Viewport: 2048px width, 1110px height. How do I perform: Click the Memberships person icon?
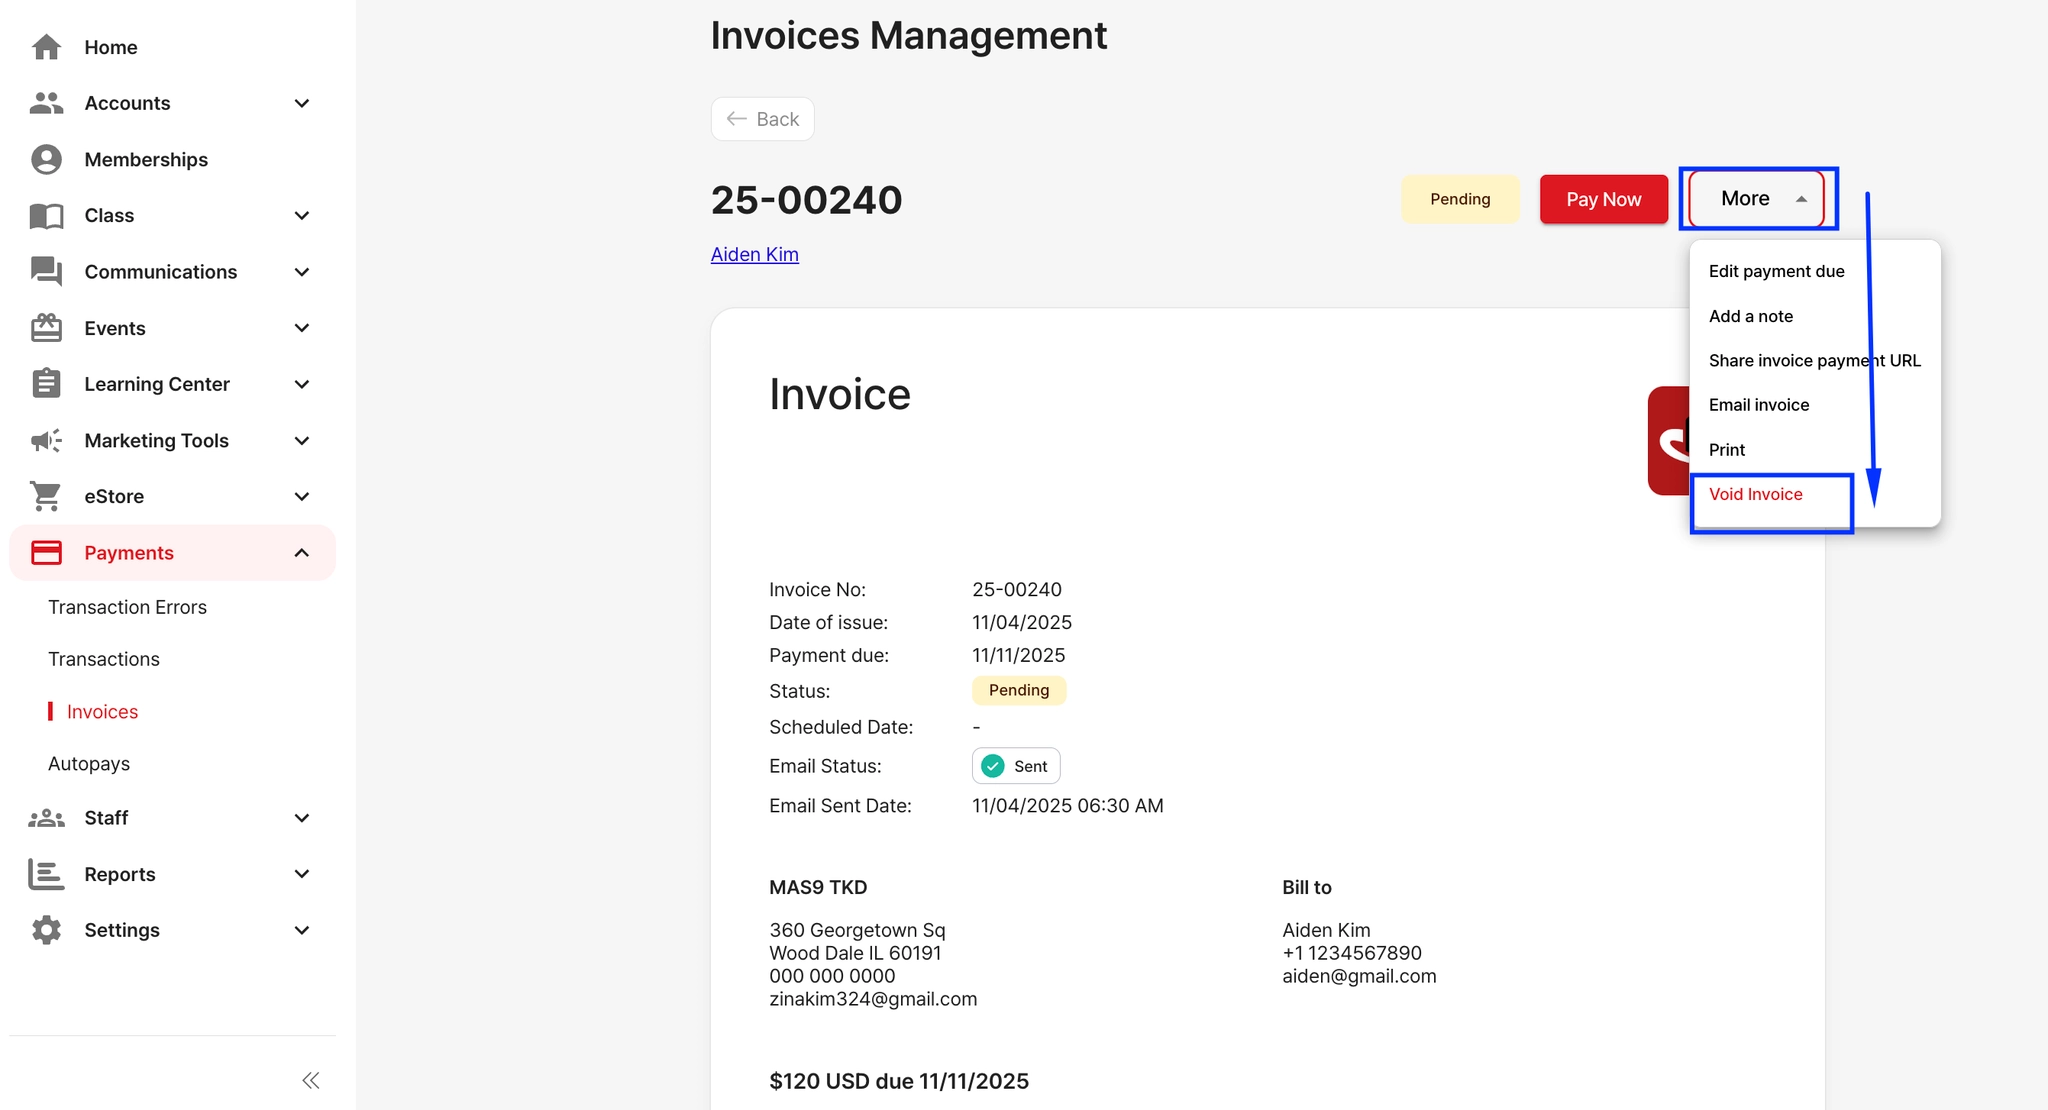46,160
